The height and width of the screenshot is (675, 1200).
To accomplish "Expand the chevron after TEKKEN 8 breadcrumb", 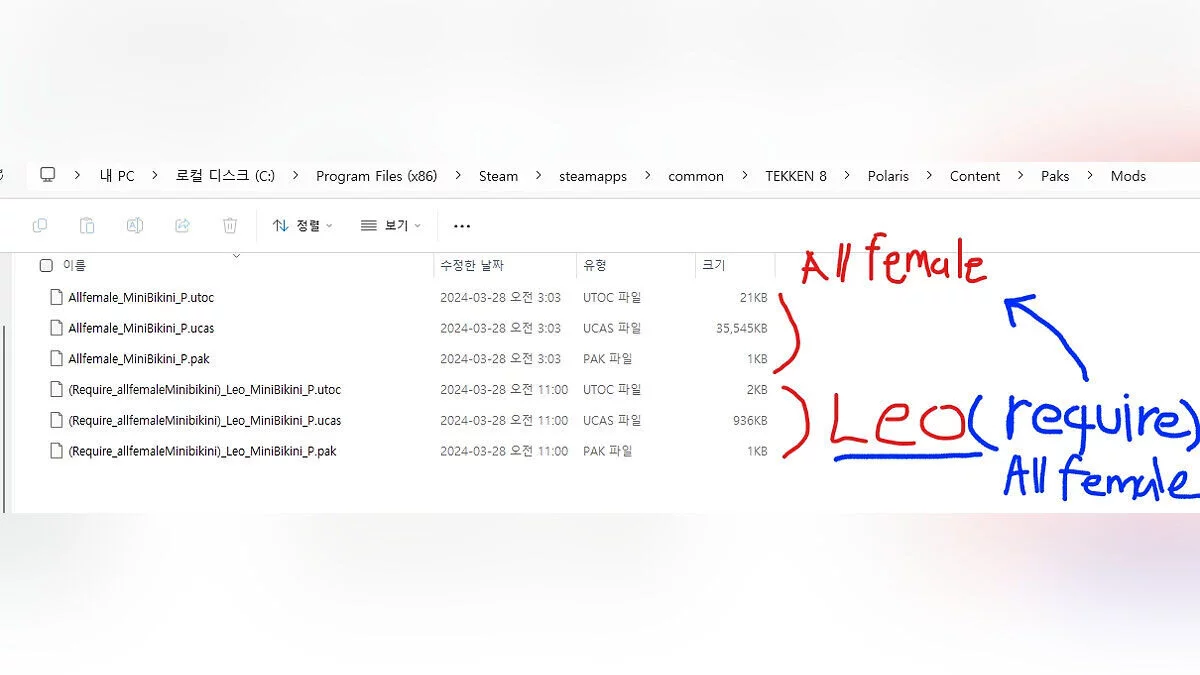I will click(x=846, y=176).
